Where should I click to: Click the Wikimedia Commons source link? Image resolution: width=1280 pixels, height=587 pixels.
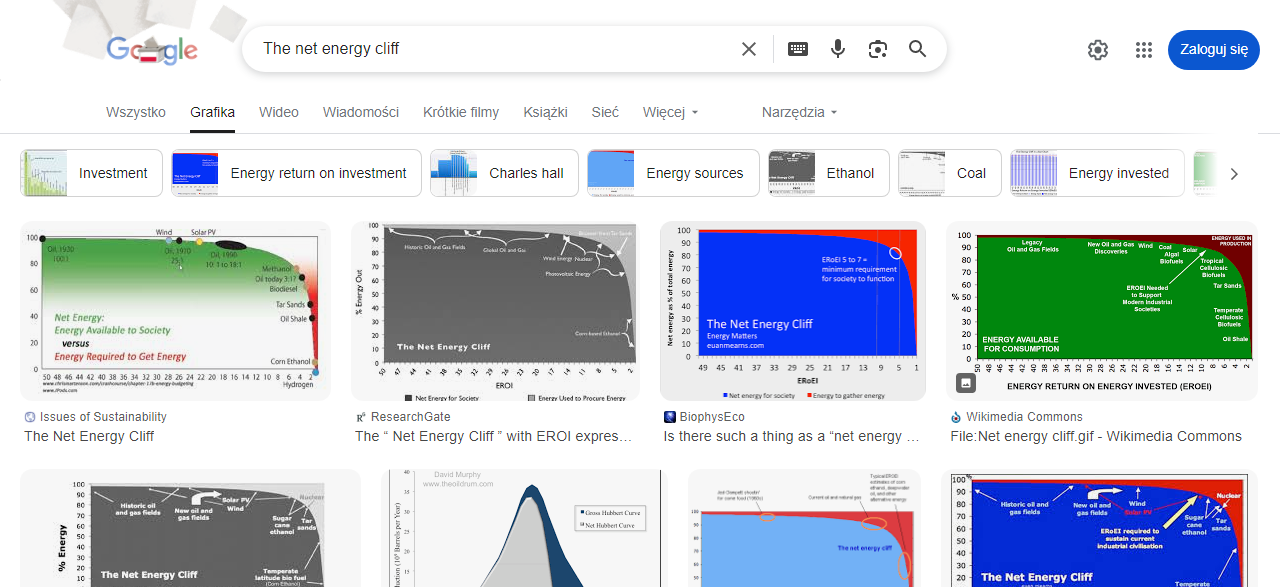[x=1024, y=417]
